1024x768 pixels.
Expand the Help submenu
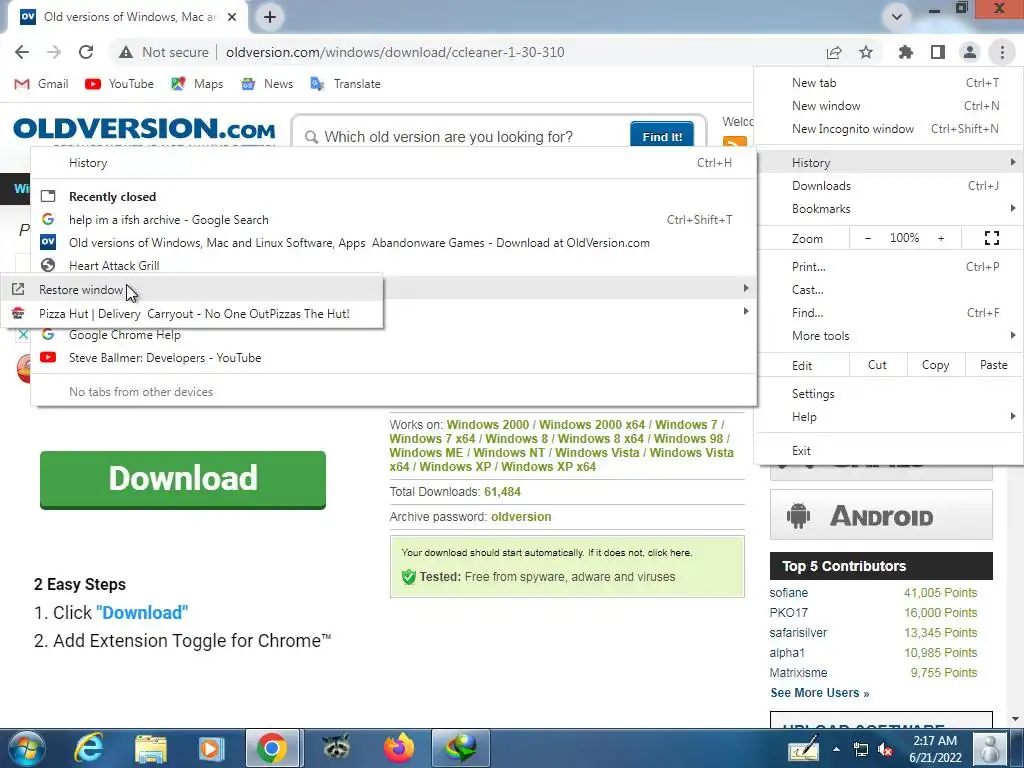[x=889, y=417]
